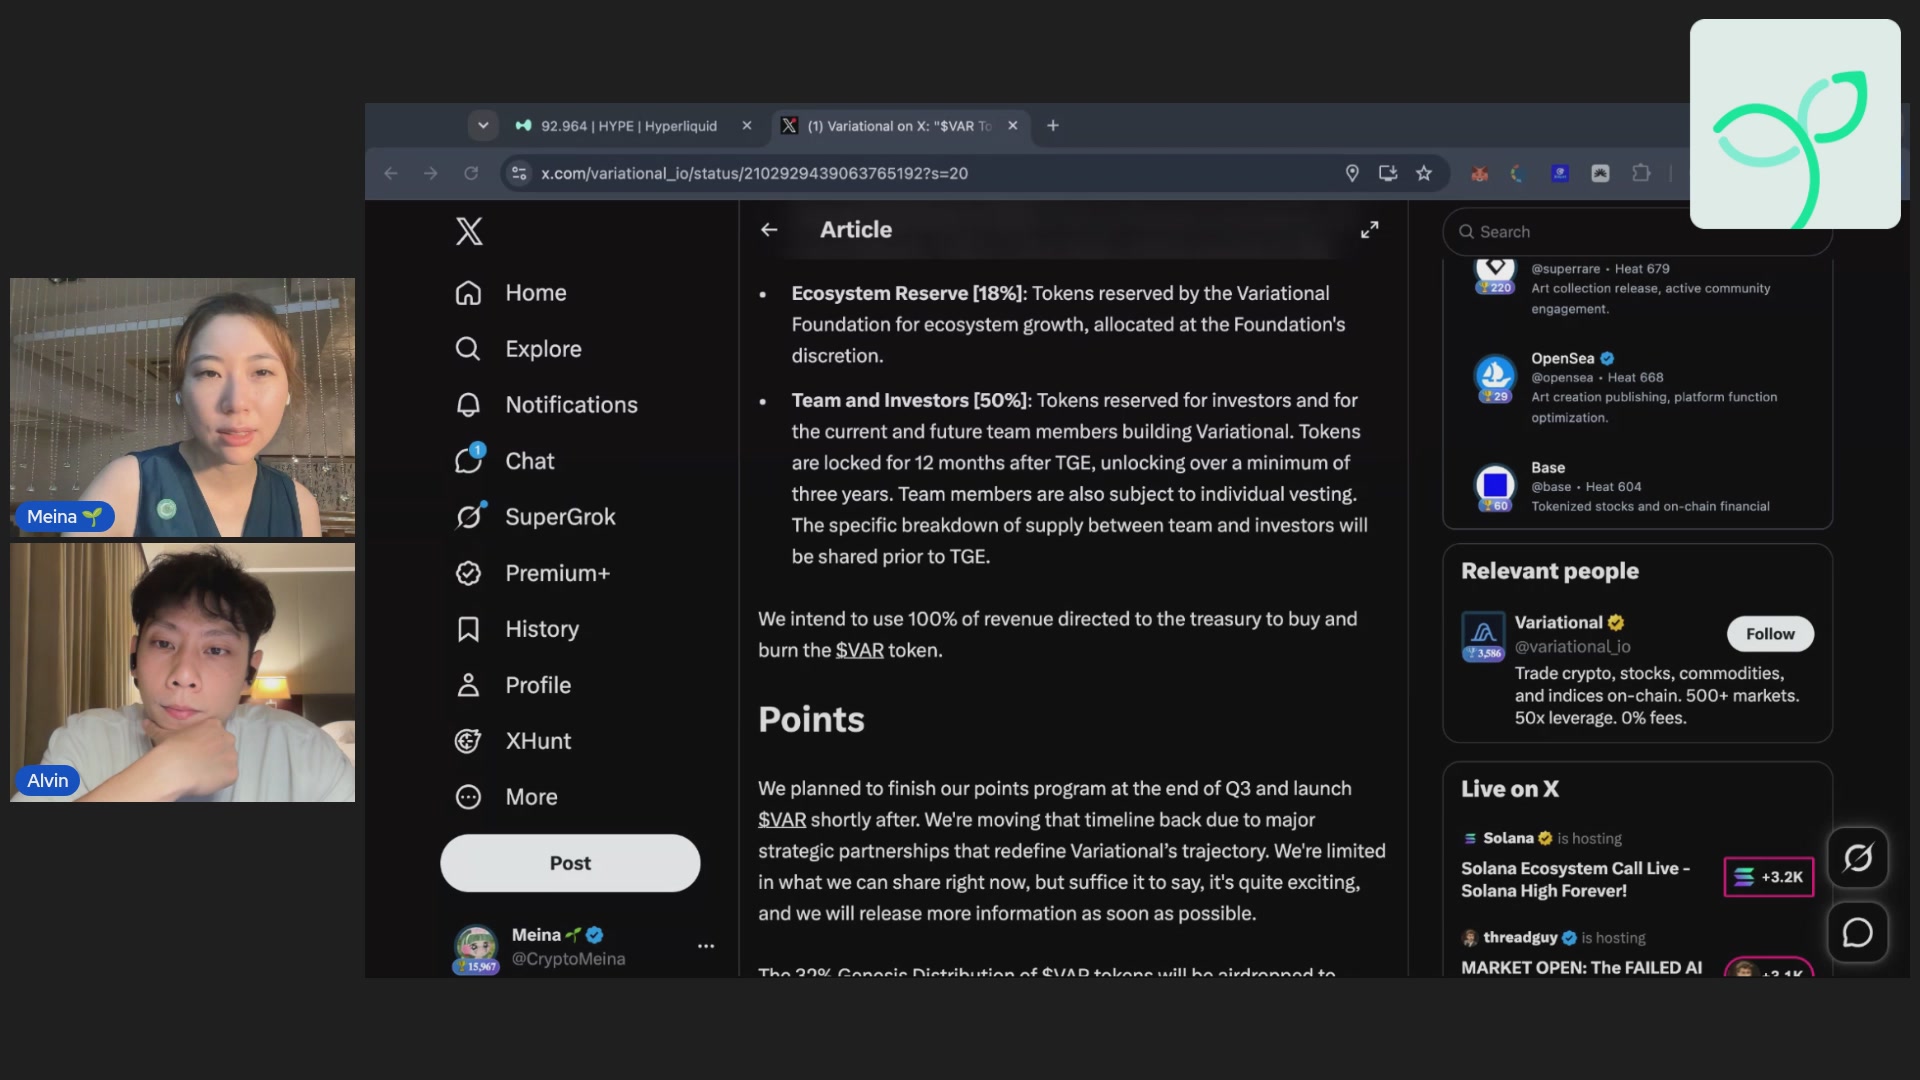Open the Chat icon with badge
The height and width of the screenshot is (1080, 1920).
click(469, 460)
